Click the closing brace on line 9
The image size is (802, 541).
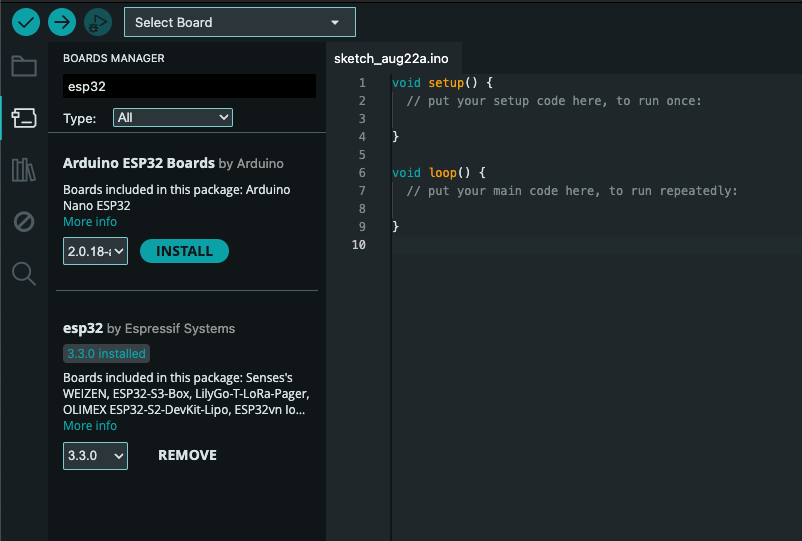[395, 227]
